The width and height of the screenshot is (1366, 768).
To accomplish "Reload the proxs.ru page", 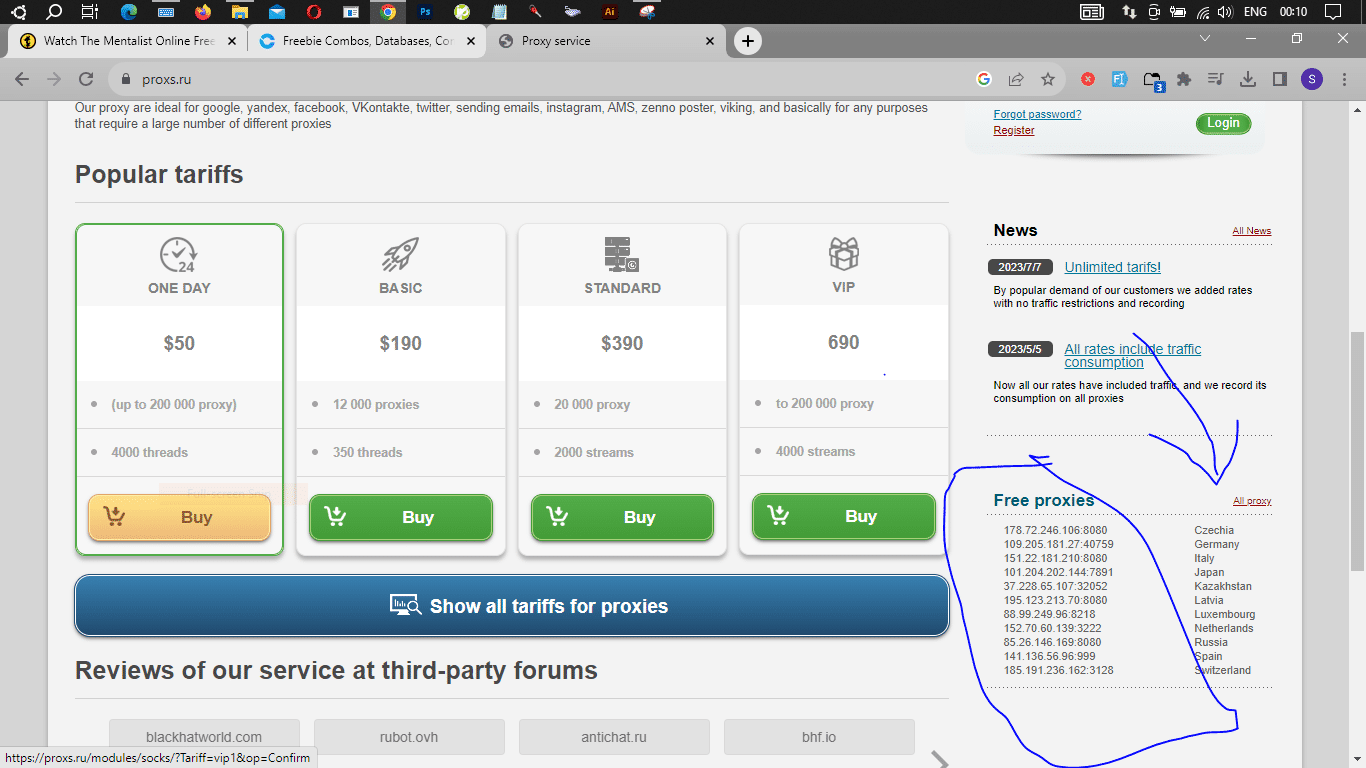I will click(86, 79).
